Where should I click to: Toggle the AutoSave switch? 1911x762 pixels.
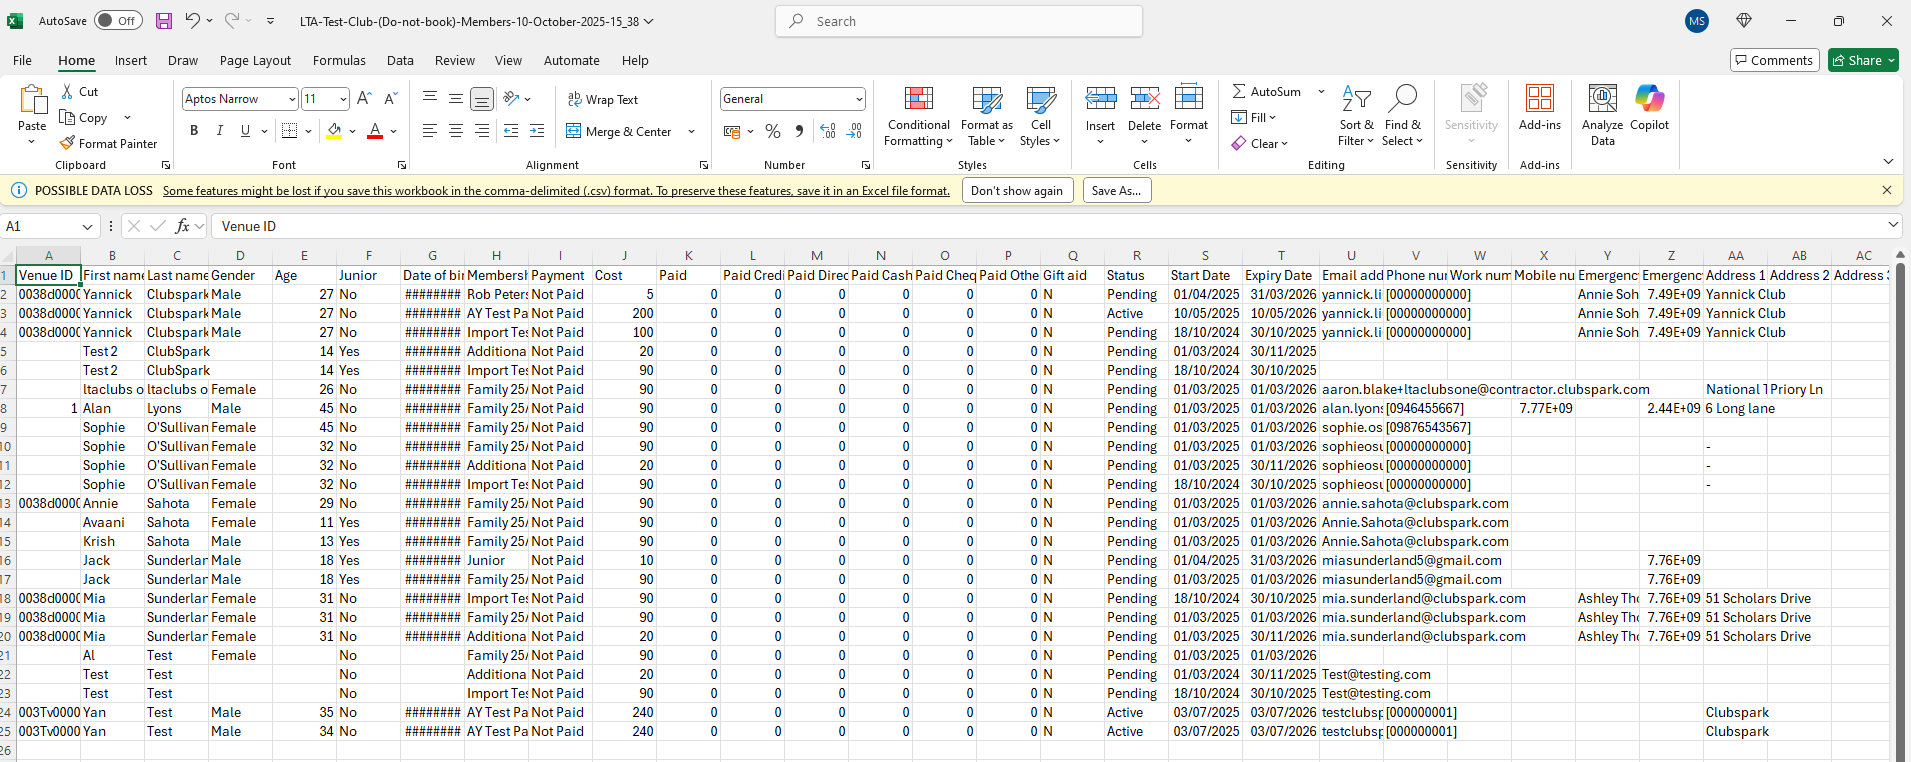118,21
